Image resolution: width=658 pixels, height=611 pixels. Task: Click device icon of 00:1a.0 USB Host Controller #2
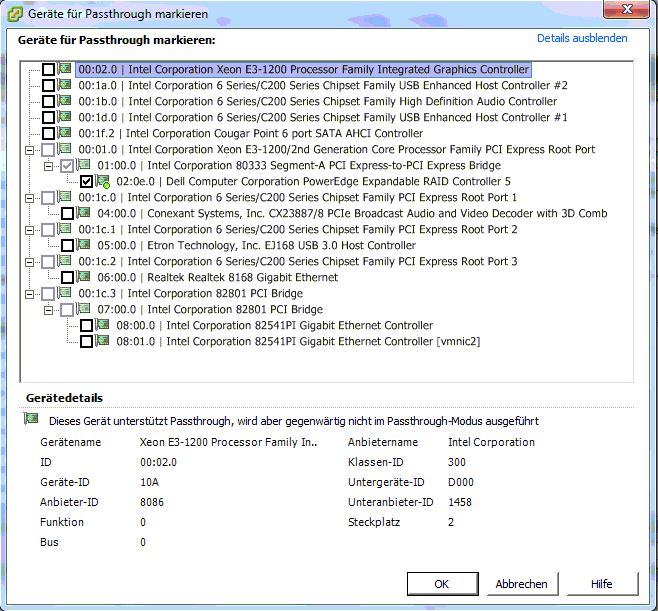64,84
